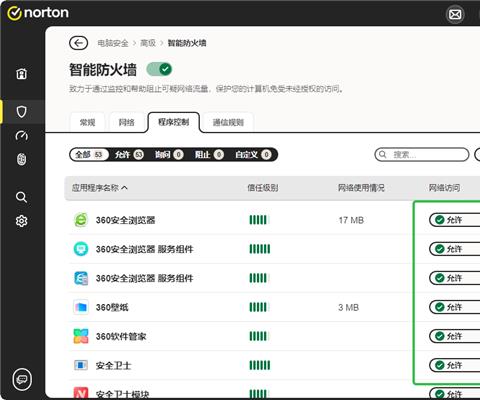
Task: Open the speedometer Performance icon in sidebar
Action: [22, 136]
